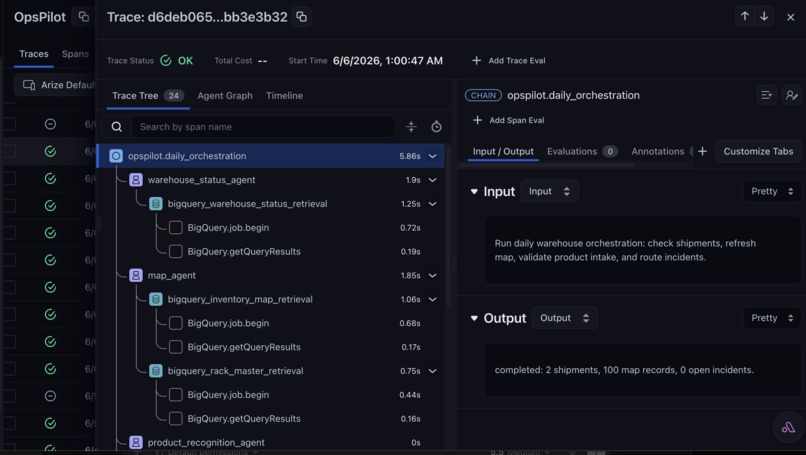The width and height of the screenshot is (806, 455).
Task: Toggle span timing stopwatch icon
Action: [436, 126]
